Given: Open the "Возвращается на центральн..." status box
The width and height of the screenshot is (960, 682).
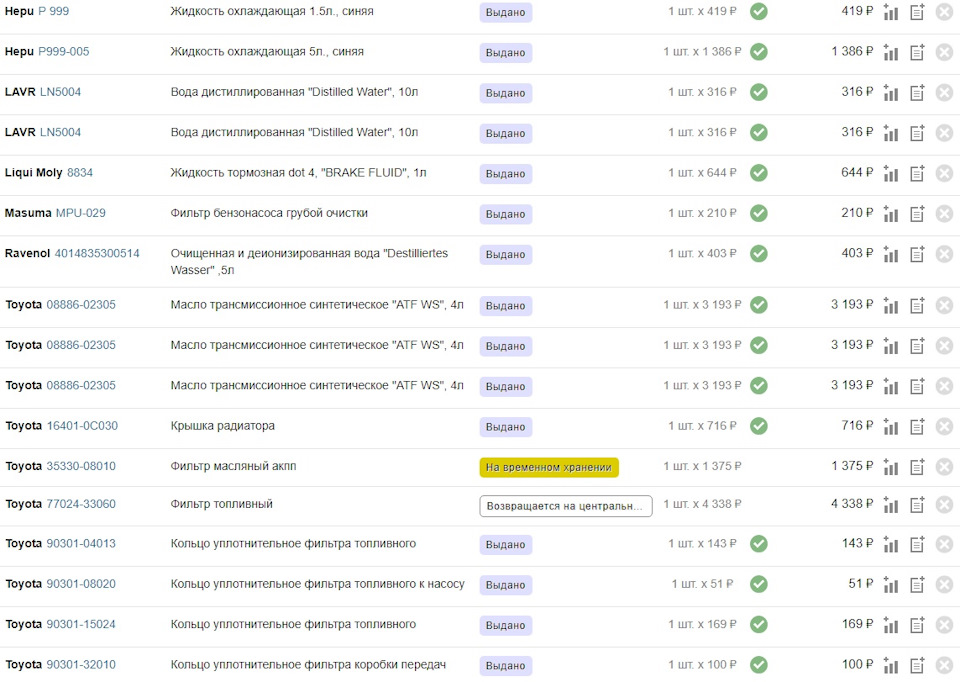Looking at the screenshot, I should click(565, 506).
